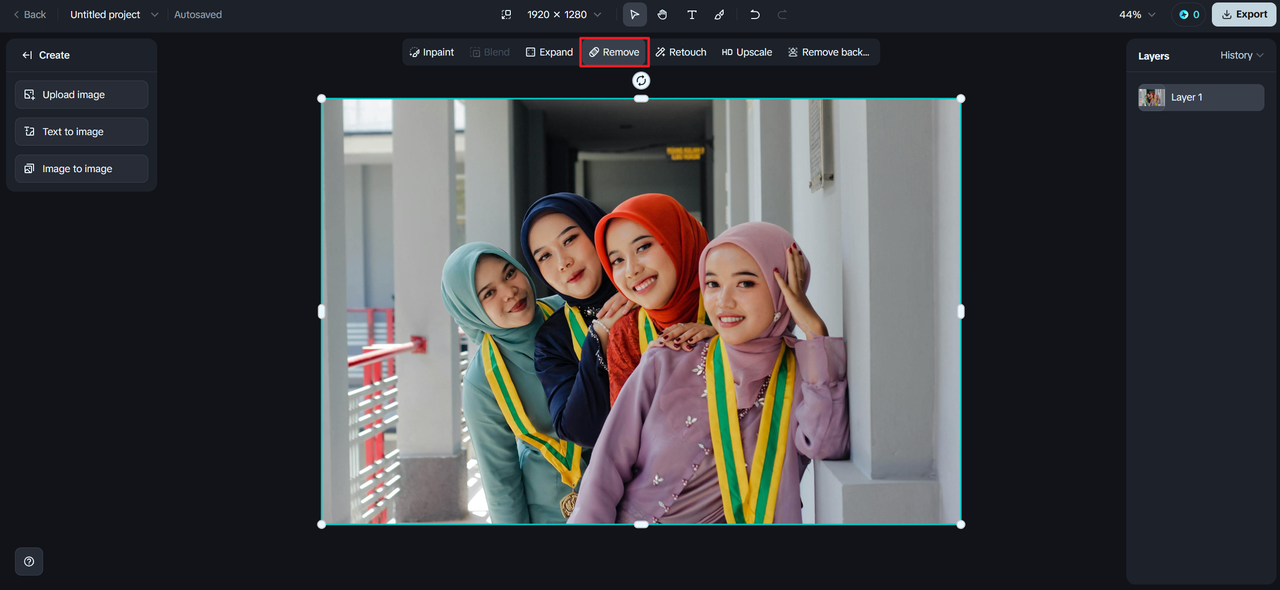Open the Remove background tool
This screenshot has height=590, width=1280.
coord(829,52)
